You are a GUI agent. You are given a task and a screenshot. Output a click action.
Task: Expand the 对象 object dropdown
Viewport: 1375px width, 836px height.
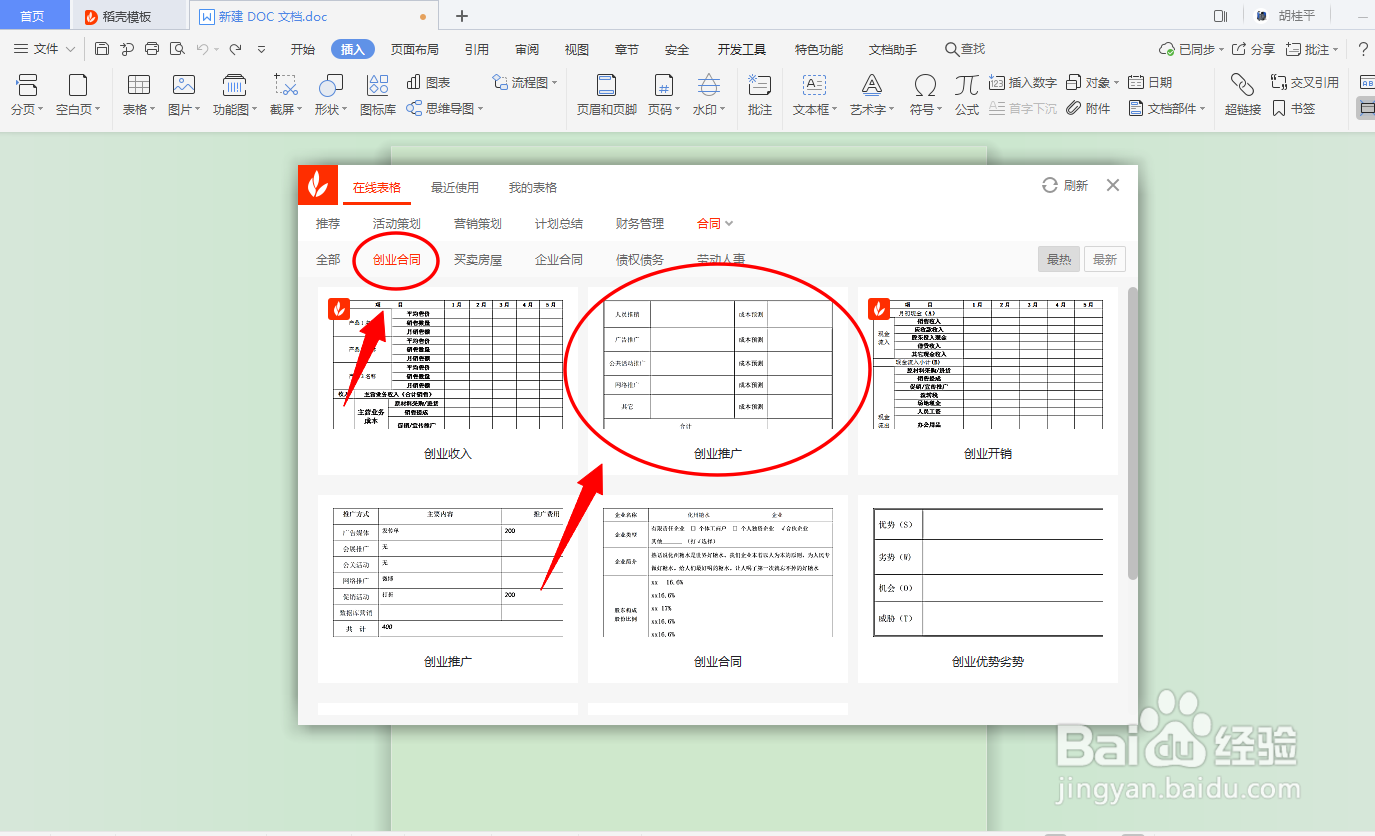1116,83
